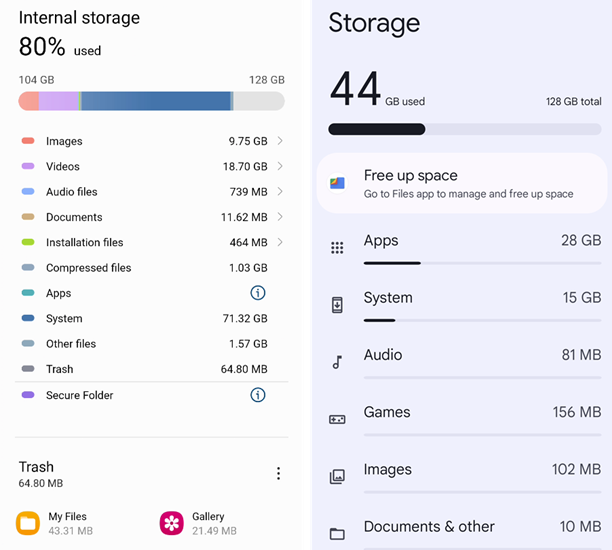Screen dimensions: 612x550
Task: Expand Documents 11.62 MB chevron
Action: tap(280, 217)
